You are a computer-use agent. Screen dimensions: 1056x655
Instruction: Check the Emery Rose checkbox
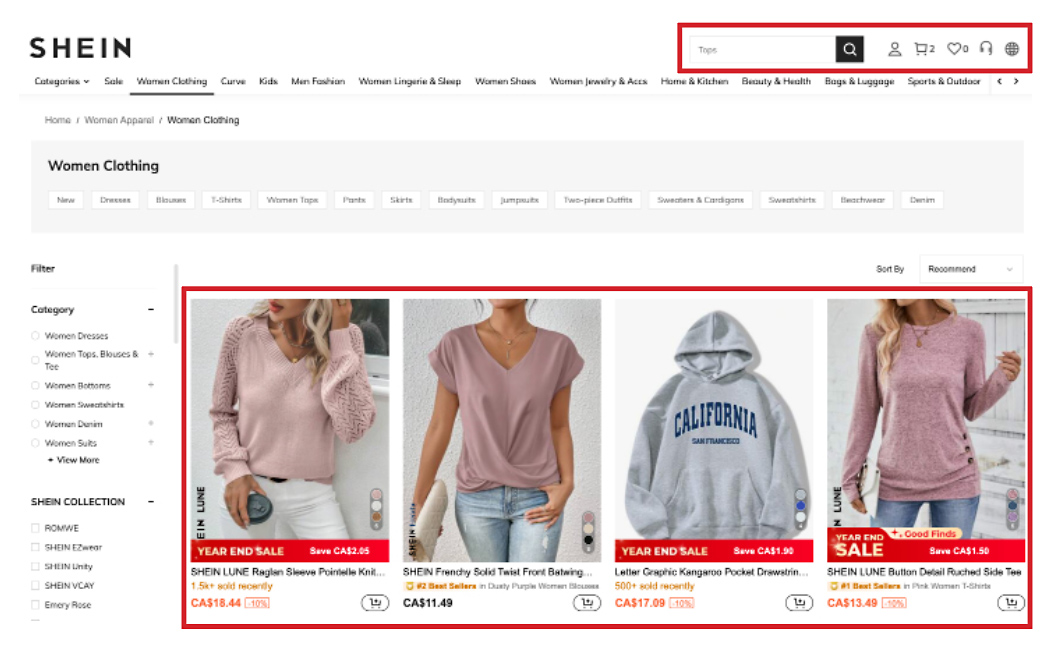click(x=36, y=605)
